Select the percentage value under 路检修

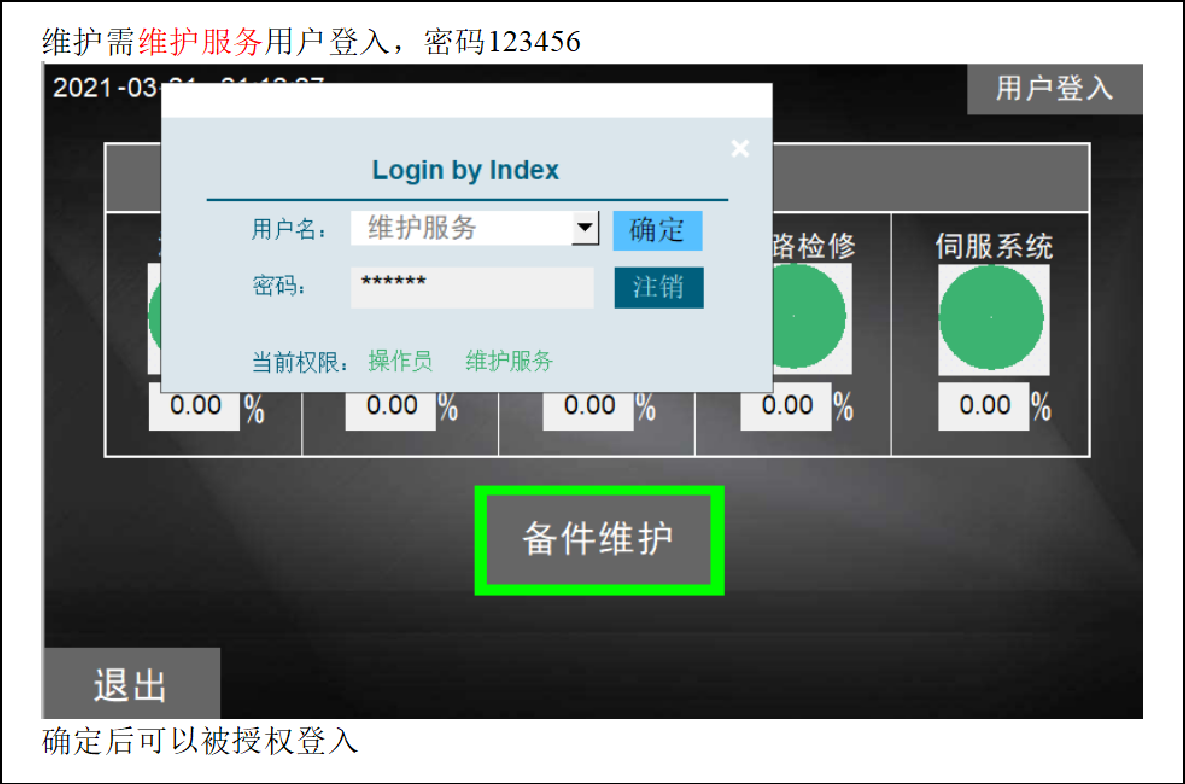(786, 406)
